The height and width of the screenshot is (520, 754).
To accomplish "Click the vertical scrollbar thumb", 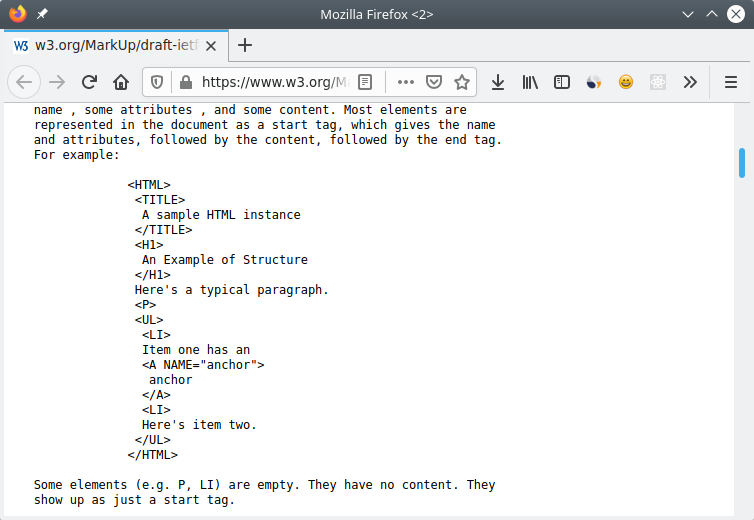I will point(742,163).
